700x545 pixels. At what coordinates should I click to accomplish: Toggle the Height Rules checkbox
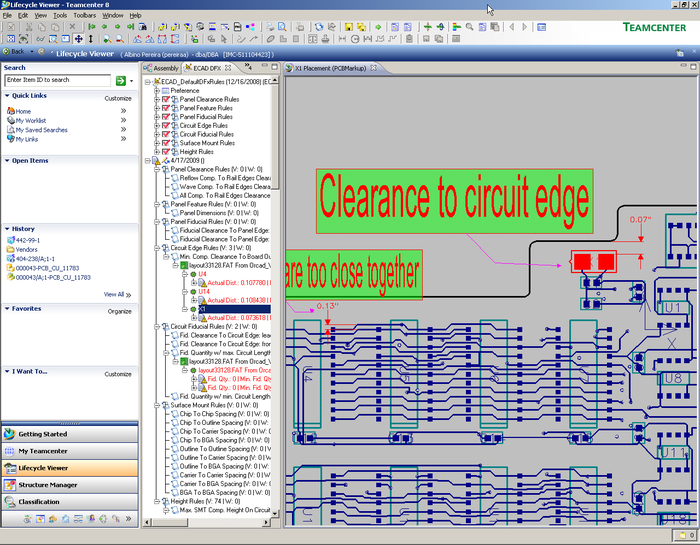pos(166,152)
